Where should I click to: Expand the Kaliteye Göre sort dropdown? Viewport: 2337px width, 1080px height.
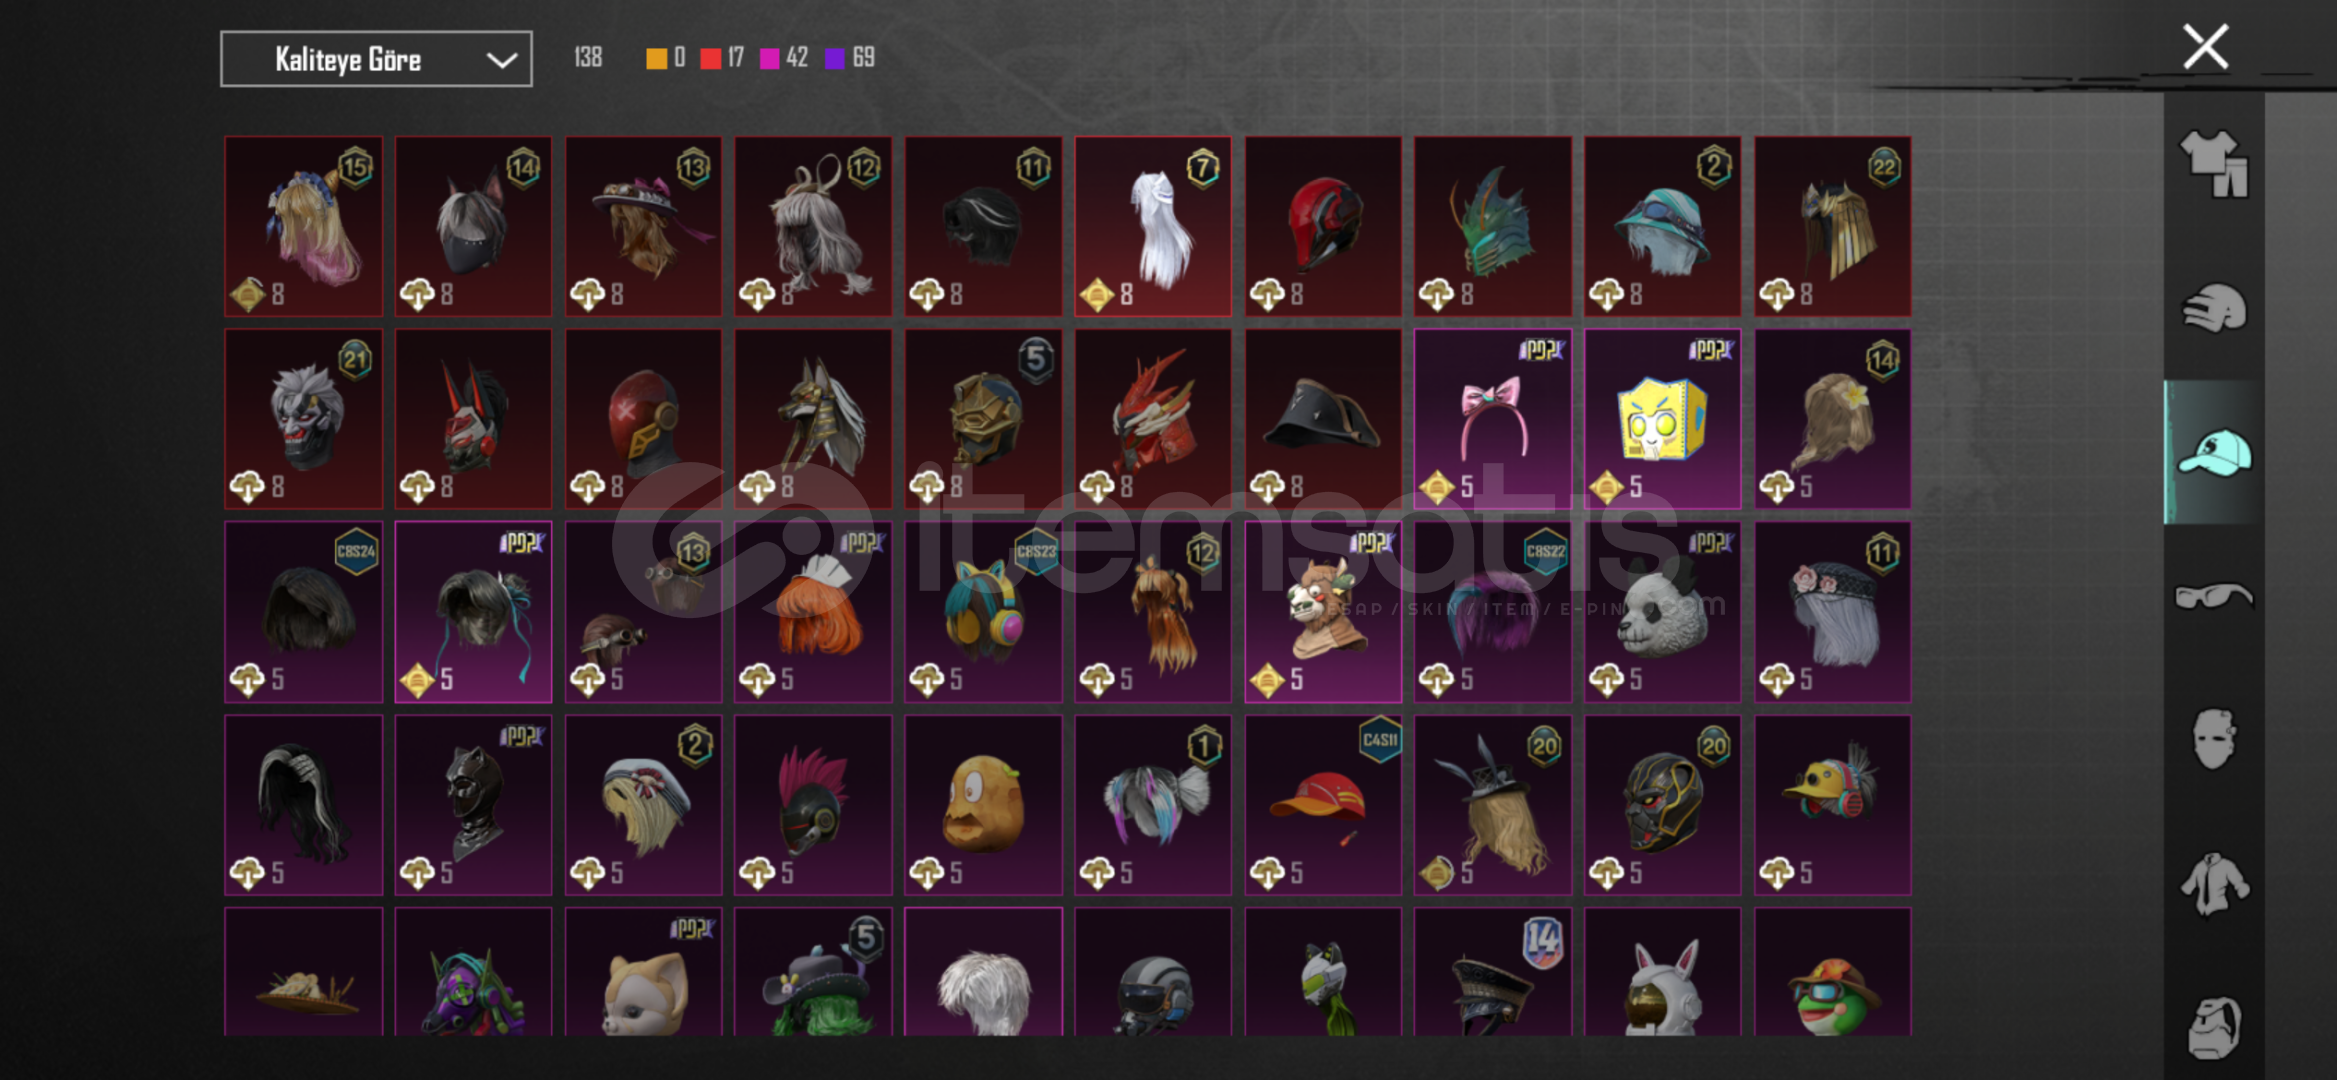point(376,59)
